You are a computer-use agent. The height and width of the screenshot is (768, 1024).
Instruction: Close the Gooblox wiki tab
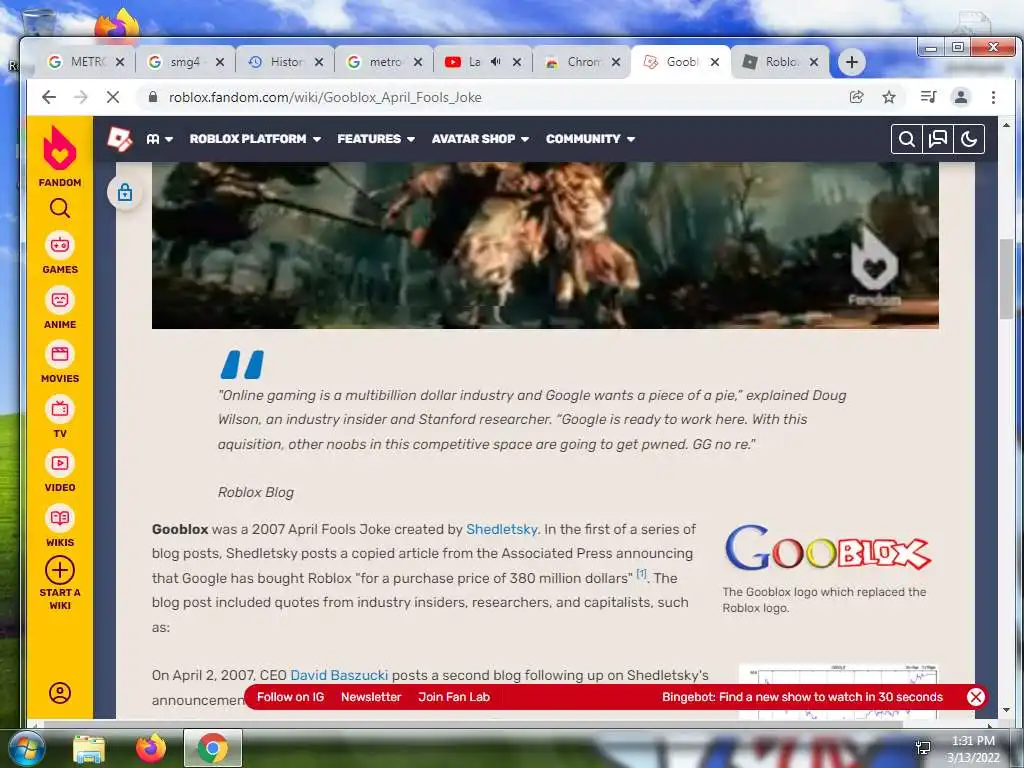715,62
